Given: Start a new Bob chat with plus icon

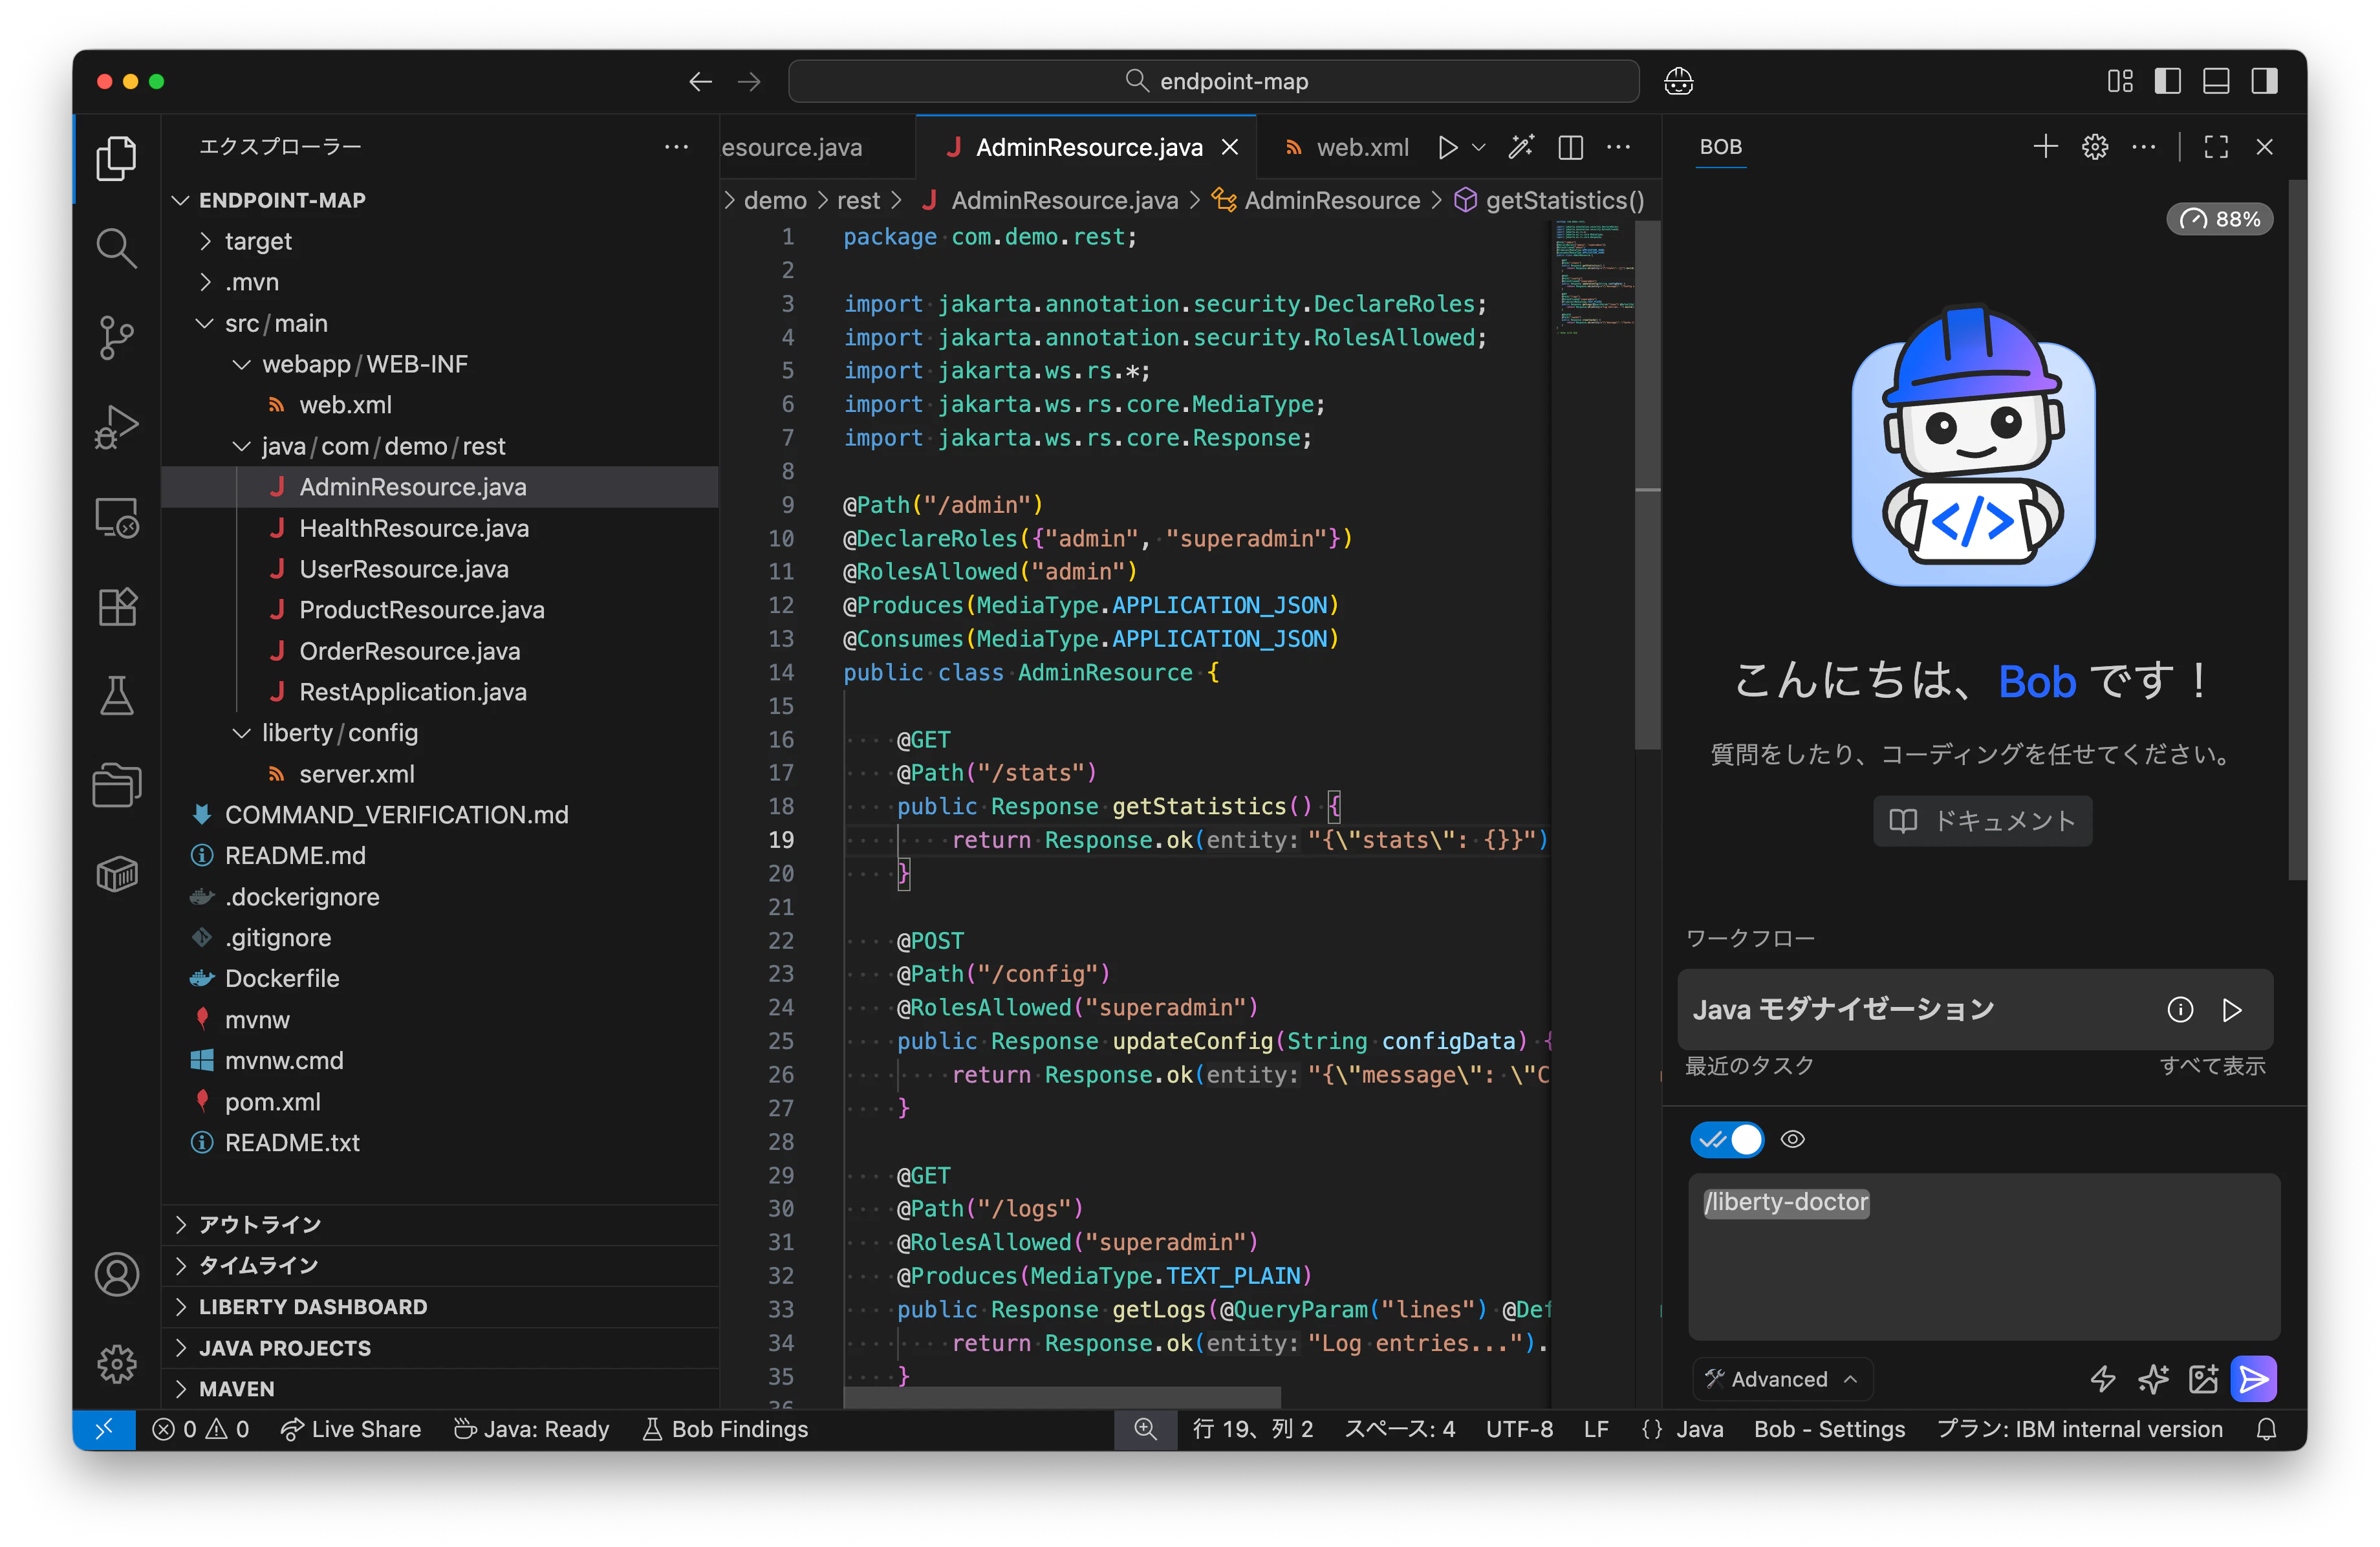Looking at the screenshot, I should (2045, 147).
